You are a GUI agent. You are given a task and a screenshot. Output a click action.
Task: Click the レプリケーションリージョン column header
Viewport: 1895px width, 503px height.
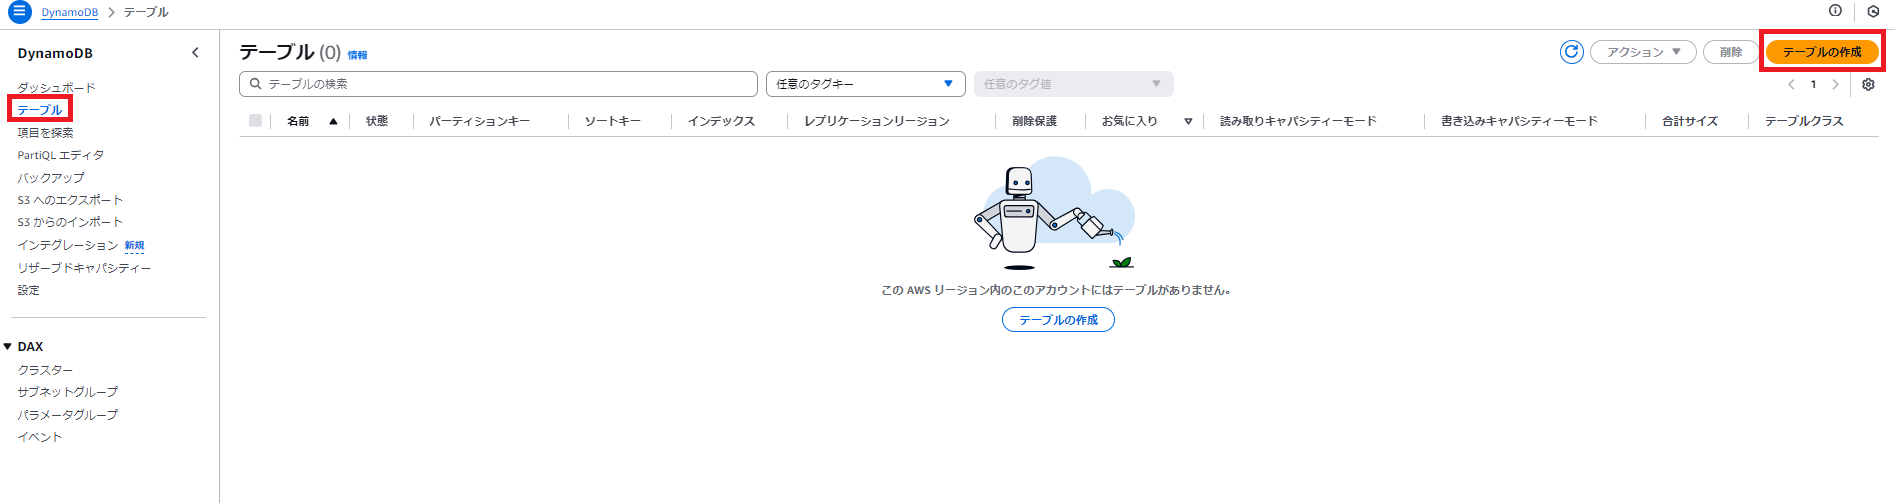[x=877, y=121]
